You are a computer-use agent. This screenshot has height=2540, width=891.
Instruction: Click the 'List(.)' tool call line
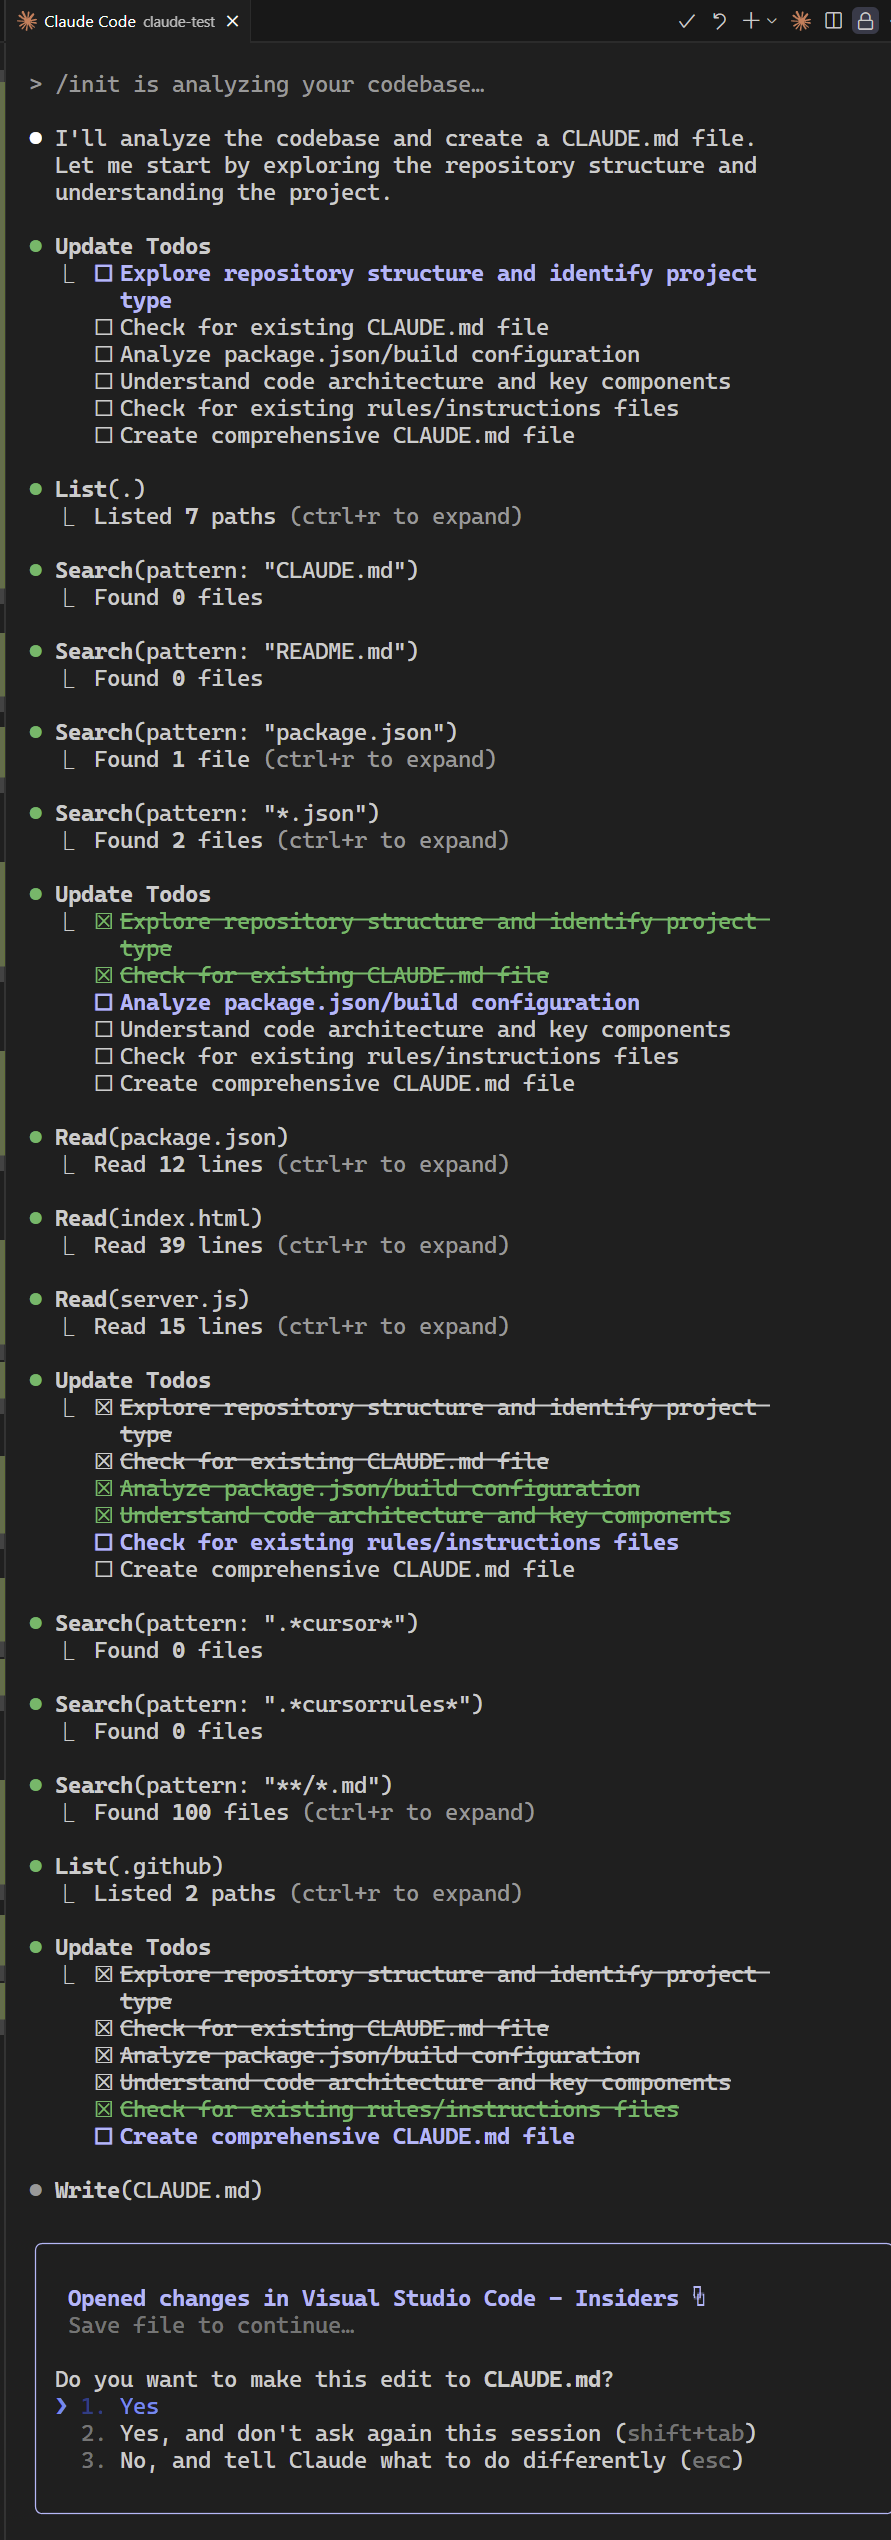(100, 489)
